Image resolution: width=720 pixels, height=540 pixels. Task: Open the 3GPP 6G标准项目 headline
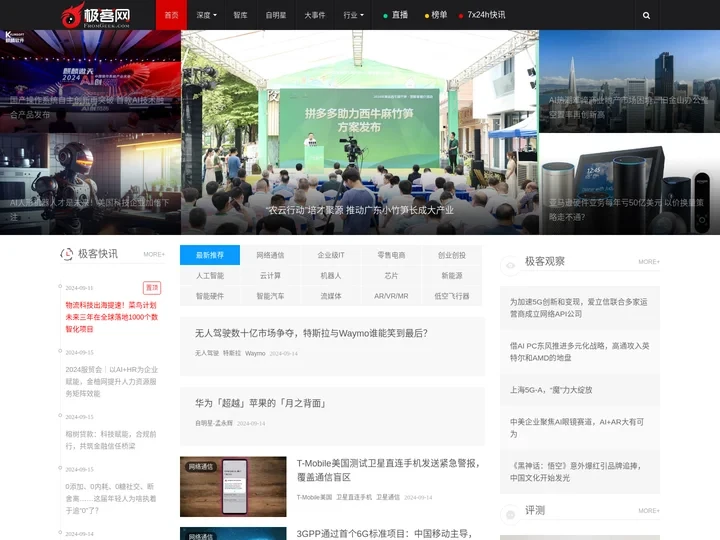(x=384, y=534)
